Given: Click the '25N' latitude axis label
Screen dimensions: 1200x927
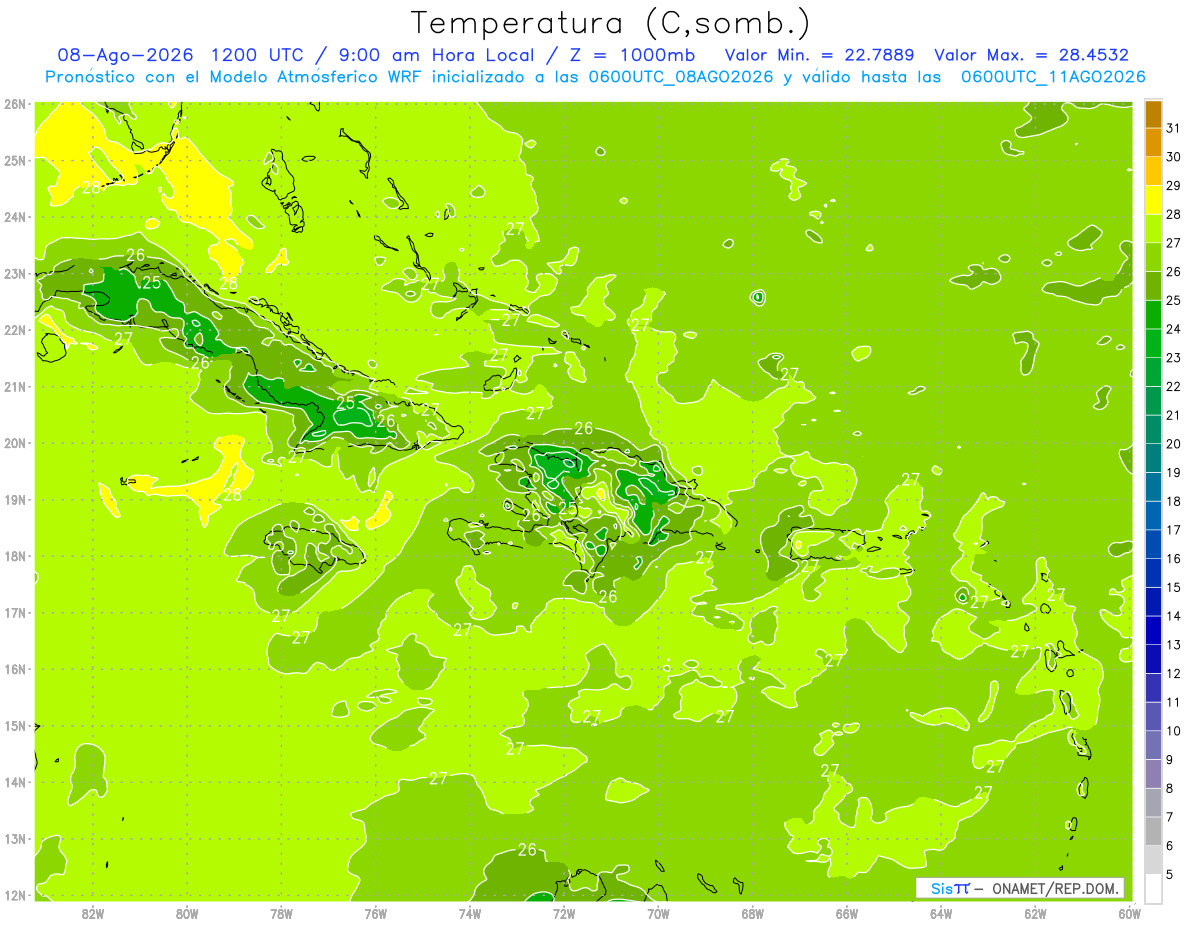Looking at the screenshot, I should [15, 160].
